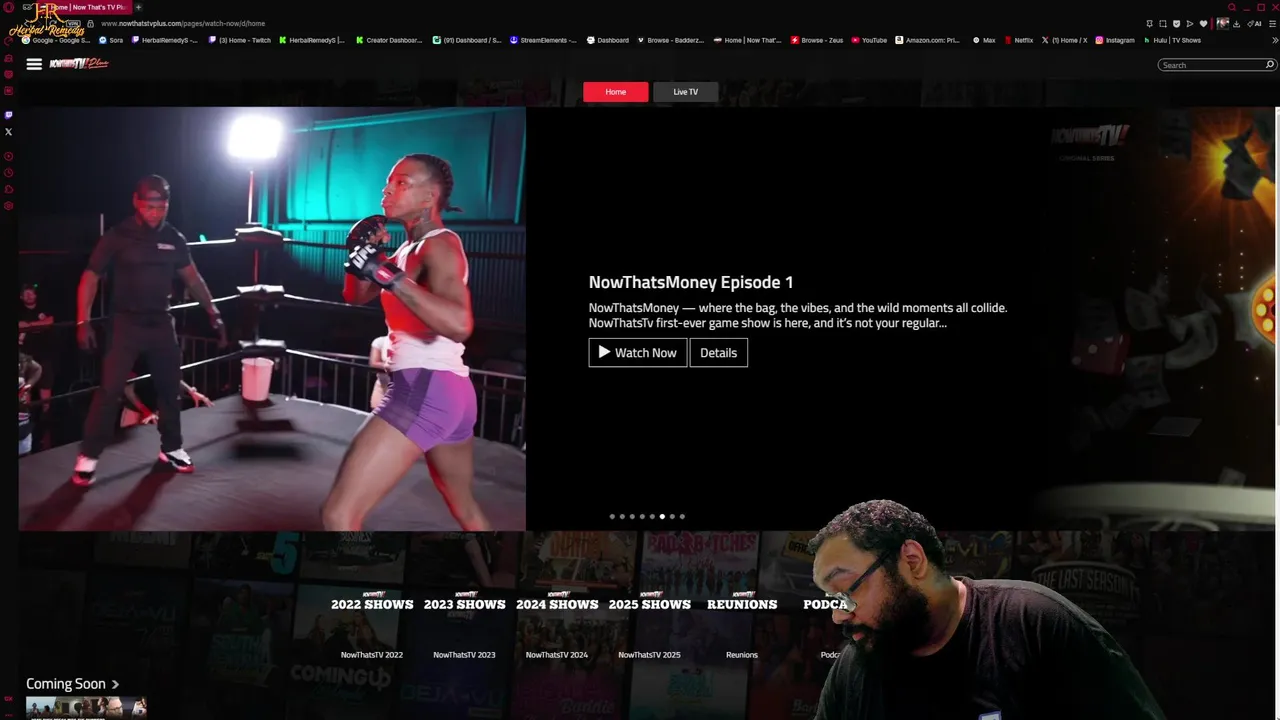Image resolution: width=1280 pixels, height=720 pixels.
Task: Click the NowThatsMoney boxing ring hero image
Action: 272,319
